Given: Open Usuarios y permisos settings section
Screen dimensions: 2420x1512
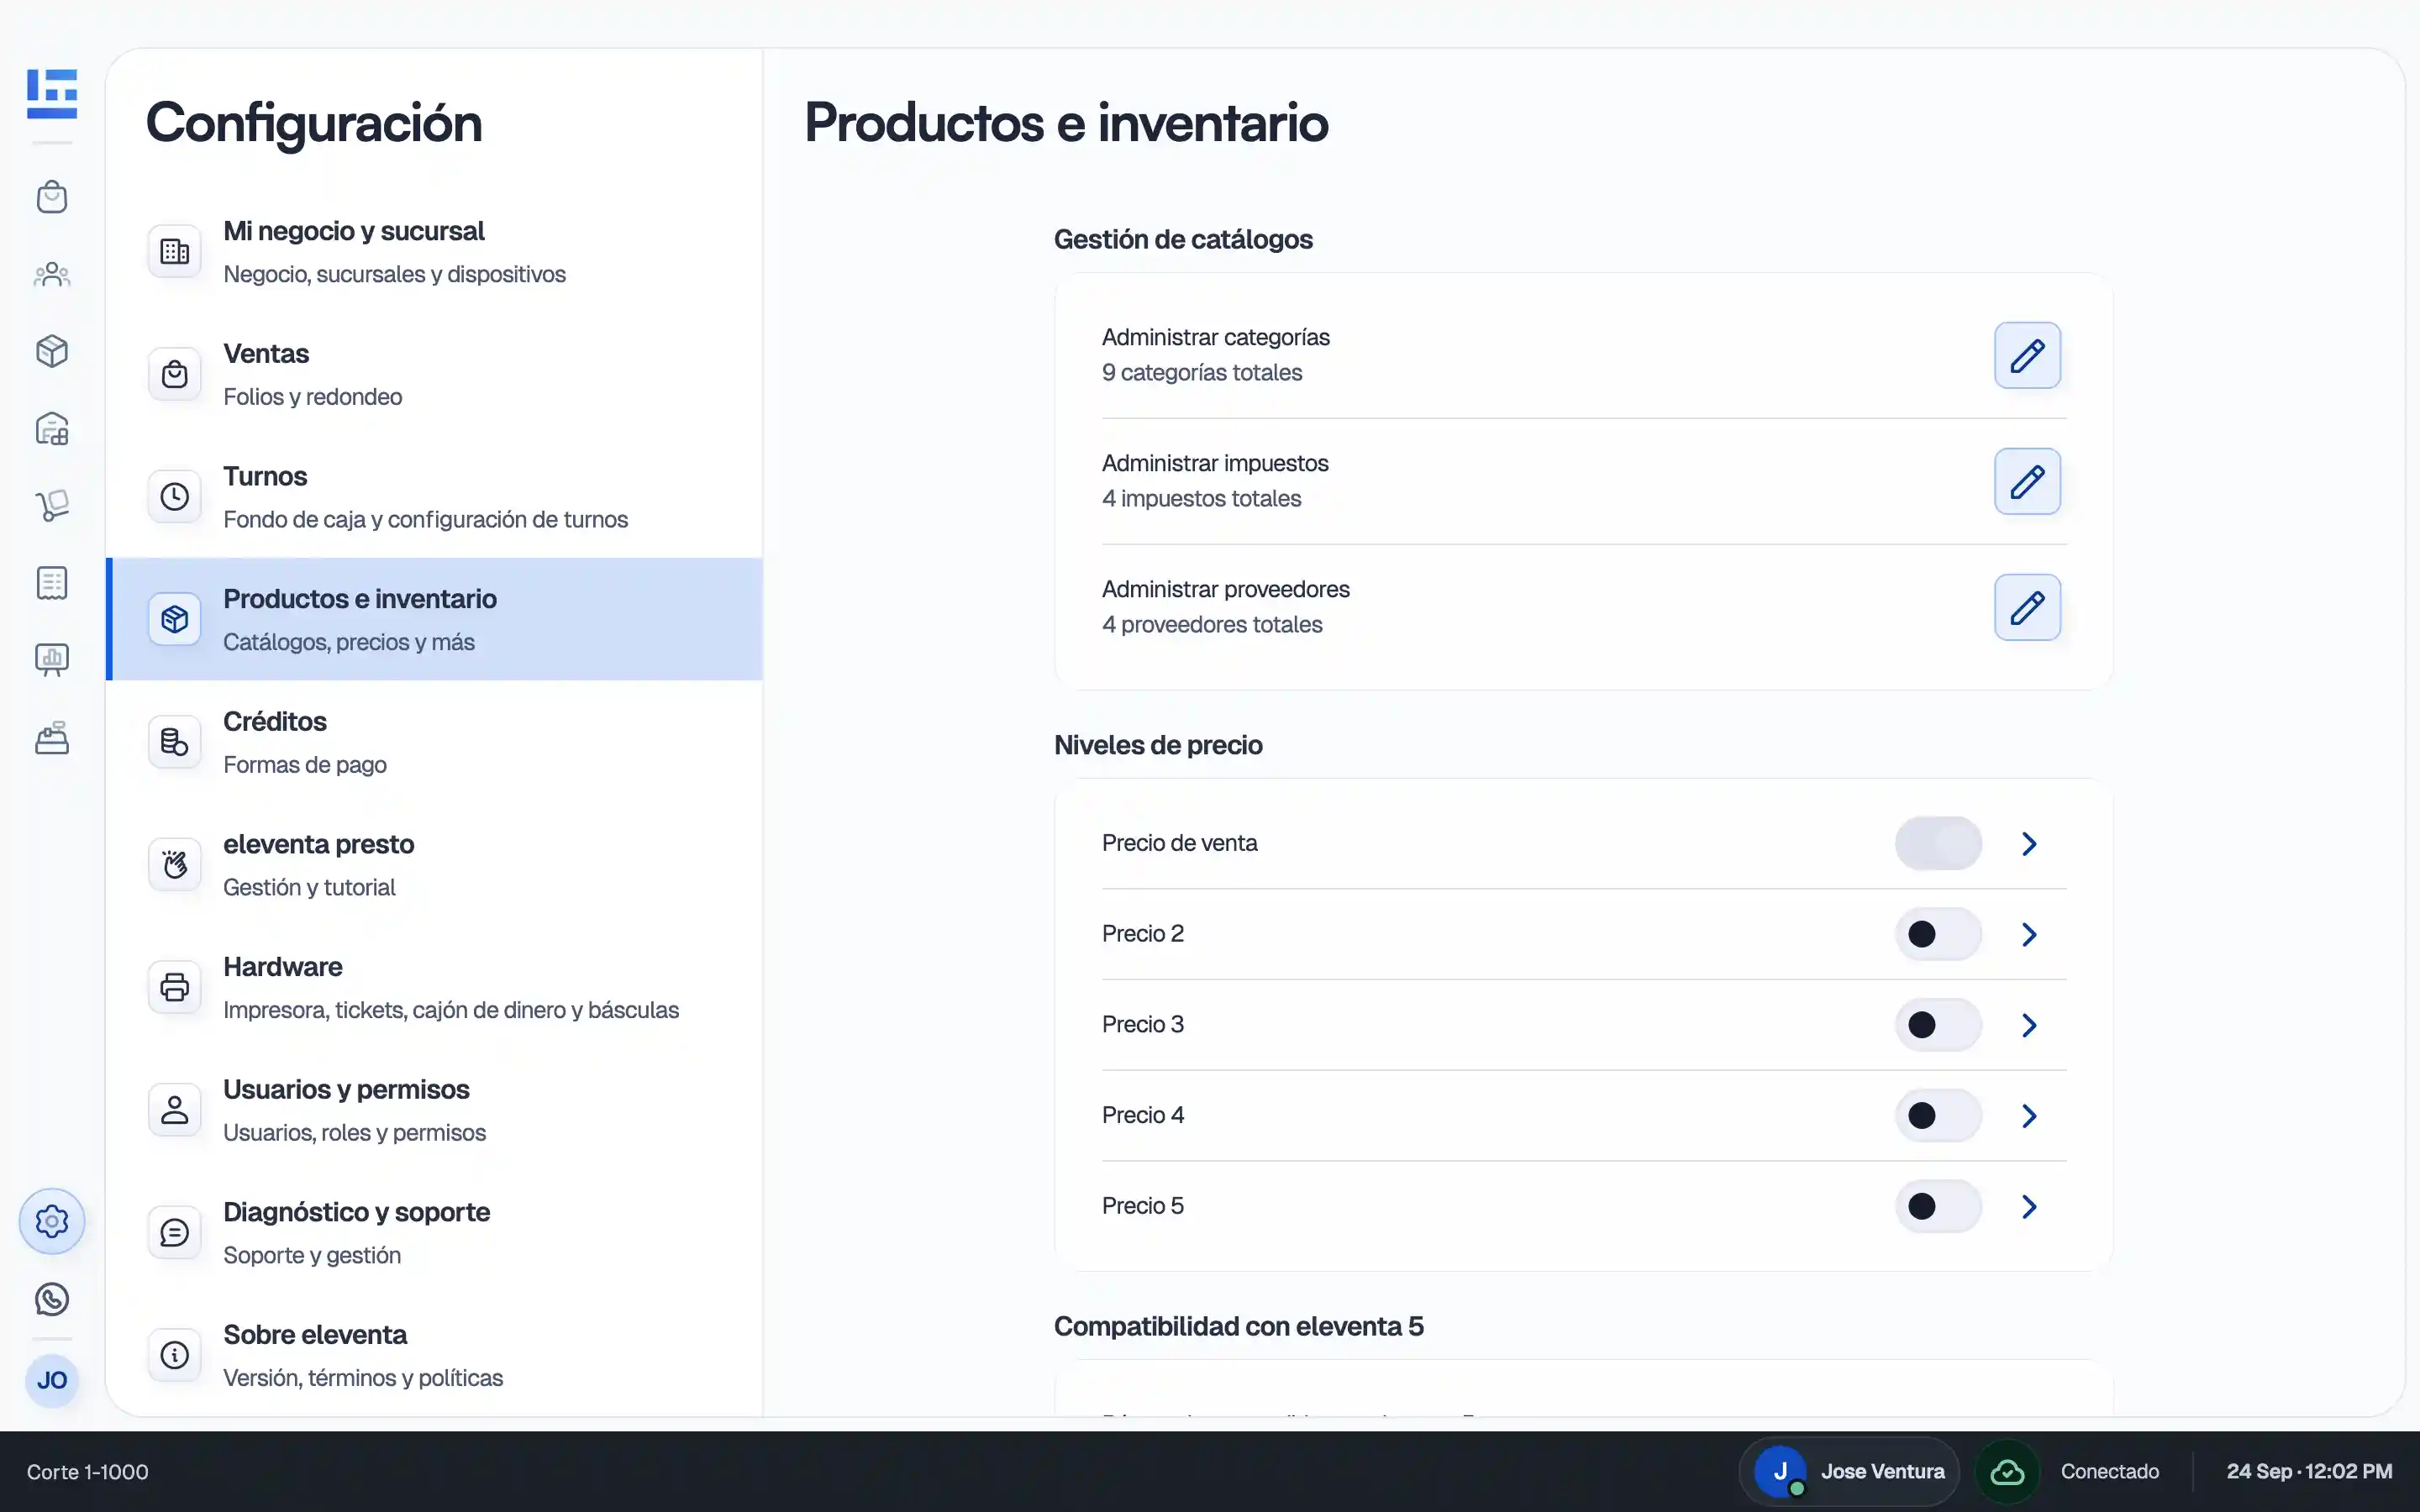Looking at the screenshot, I should (x=435, y=1110).
